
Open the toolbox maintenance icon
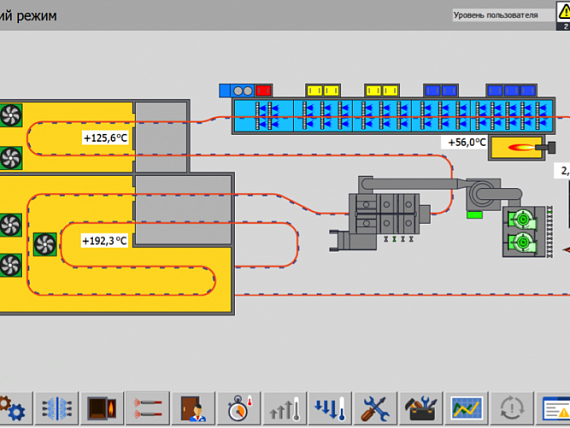pos(421,408)
